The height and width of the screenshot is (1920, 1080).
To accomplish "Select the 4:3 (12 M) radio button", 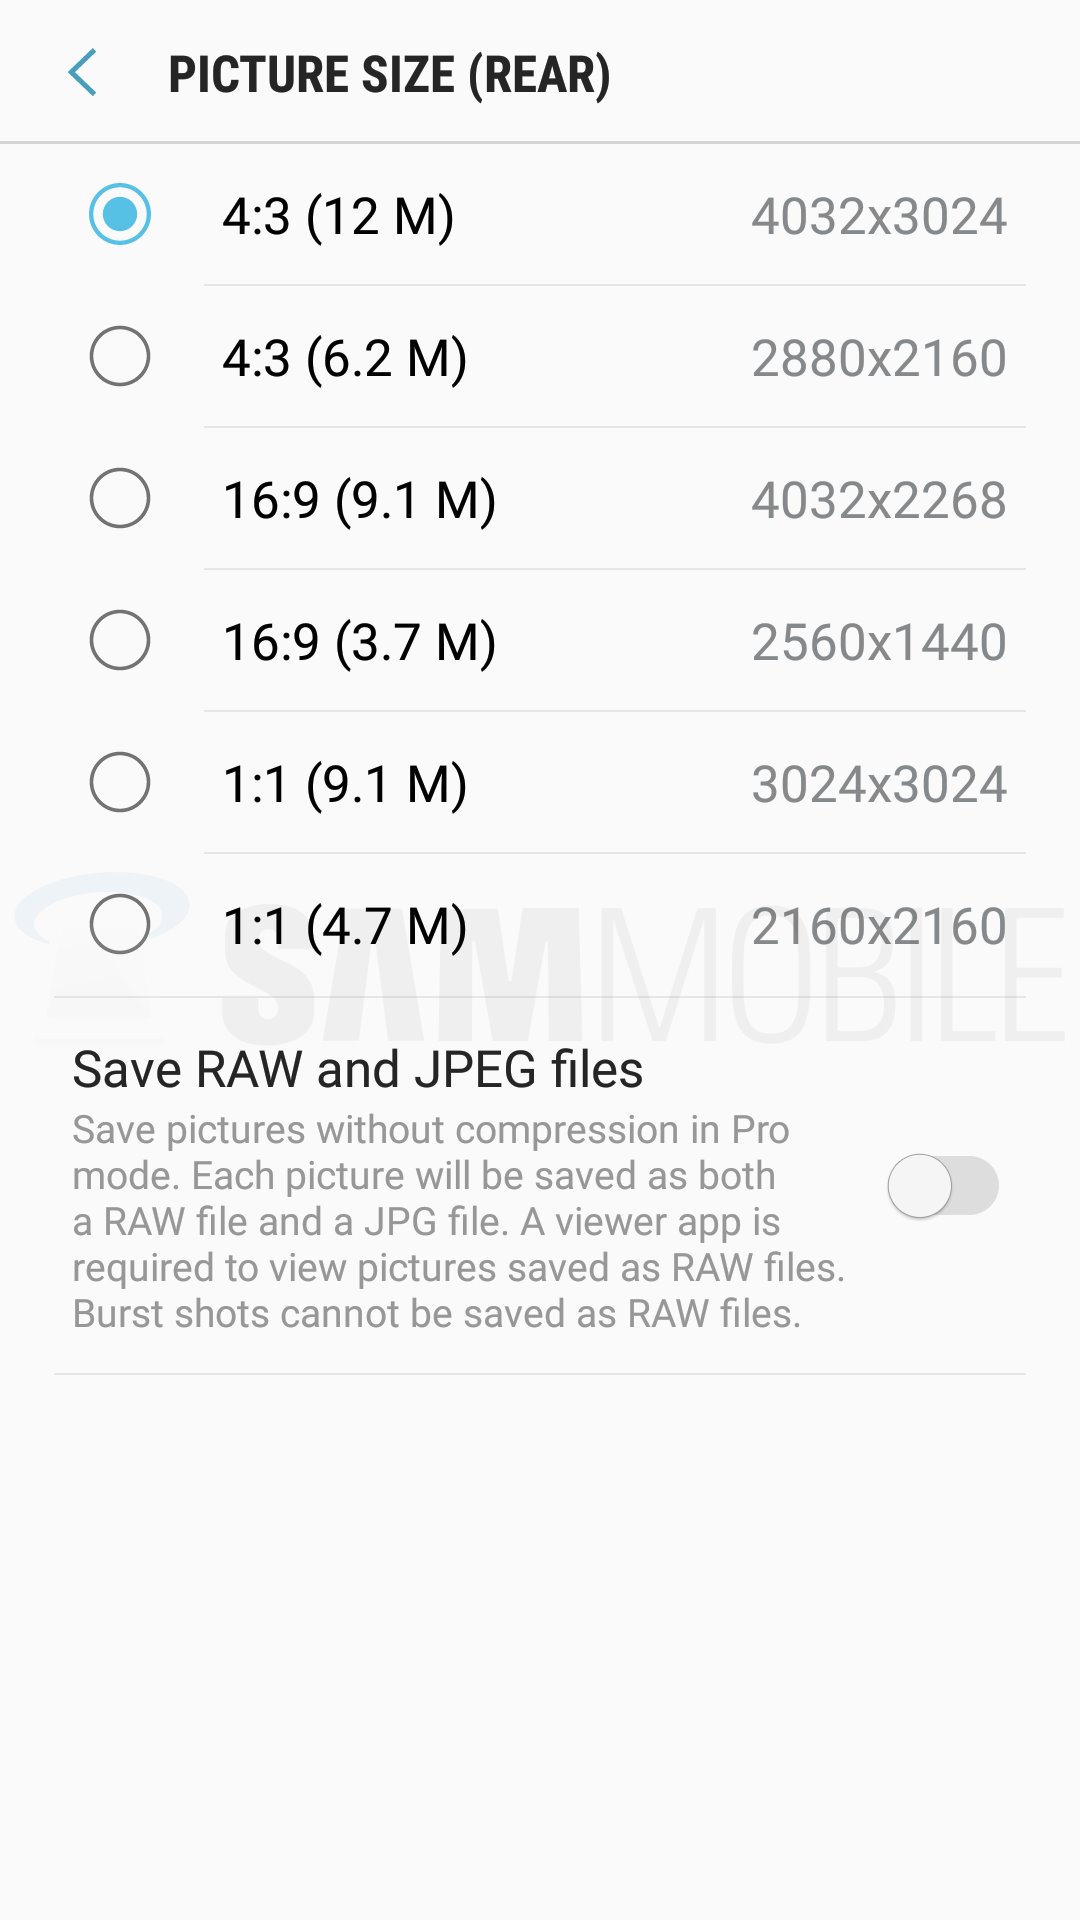I will click(x=120, y=215).
